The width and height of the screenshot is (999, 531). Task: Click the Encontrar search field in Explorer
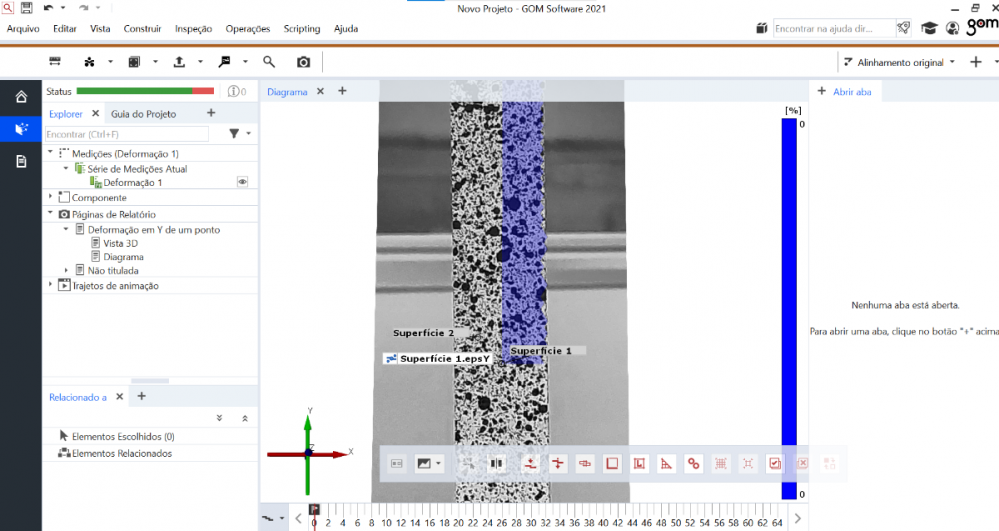point(127,134)
